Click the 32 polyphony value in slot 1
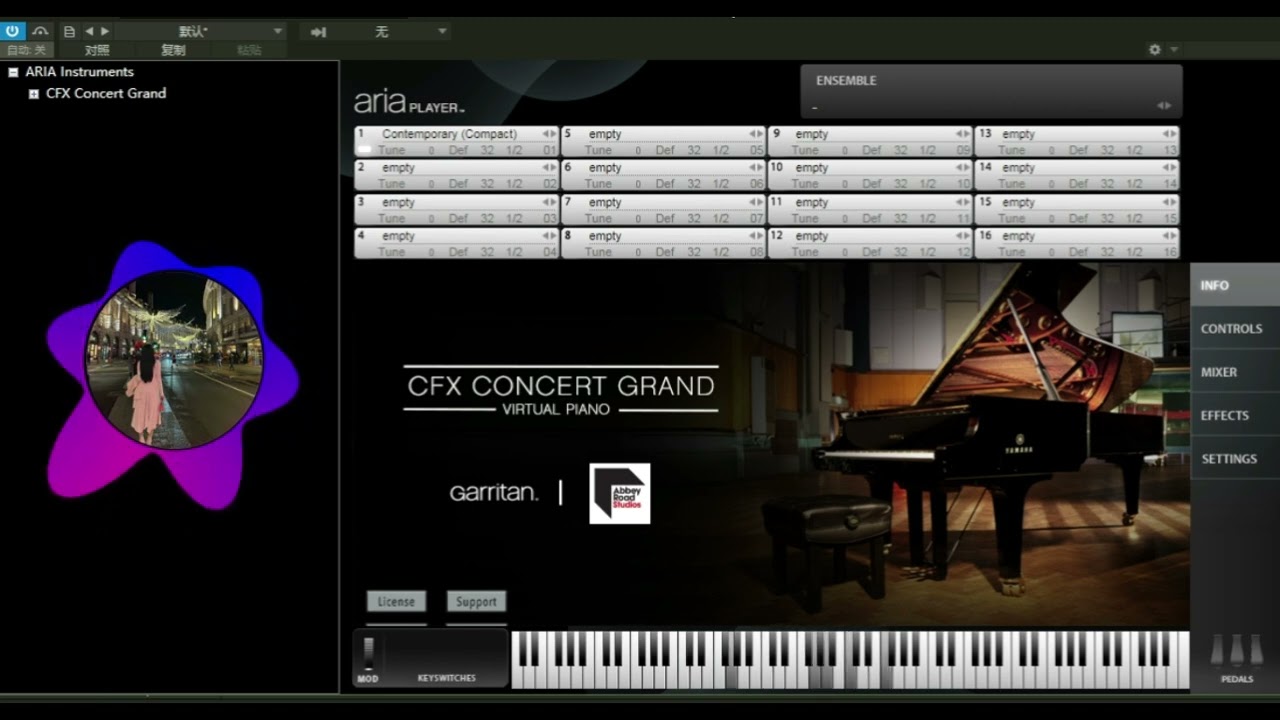This screenshot has height=720, width=1280. point(487,151)
